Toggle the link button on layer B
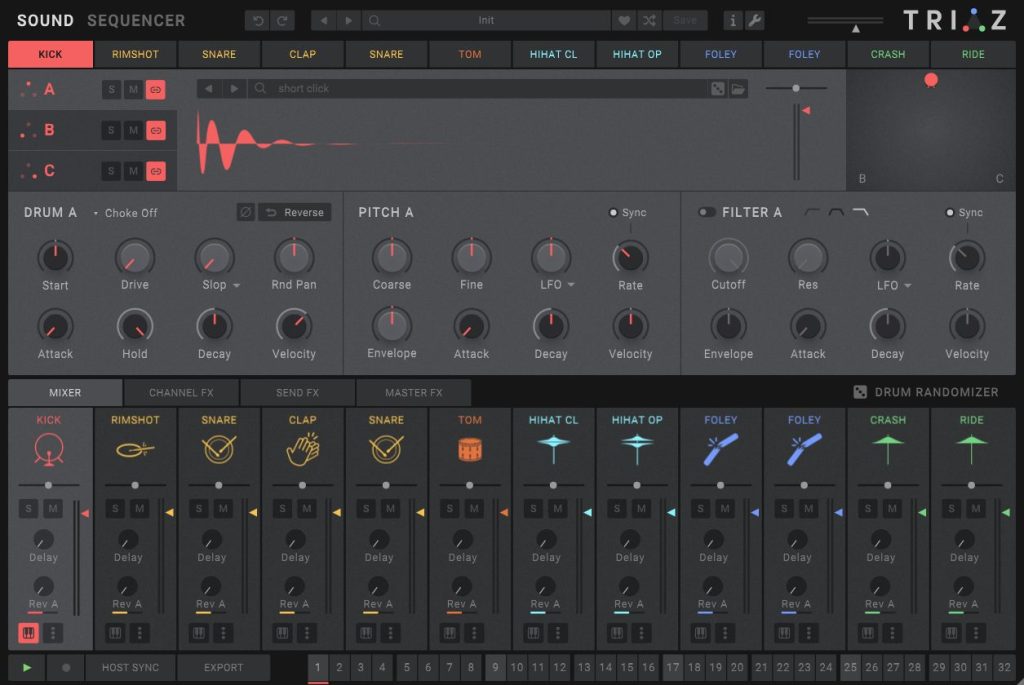Viewport: 1024px width, 685px height. 155,131
